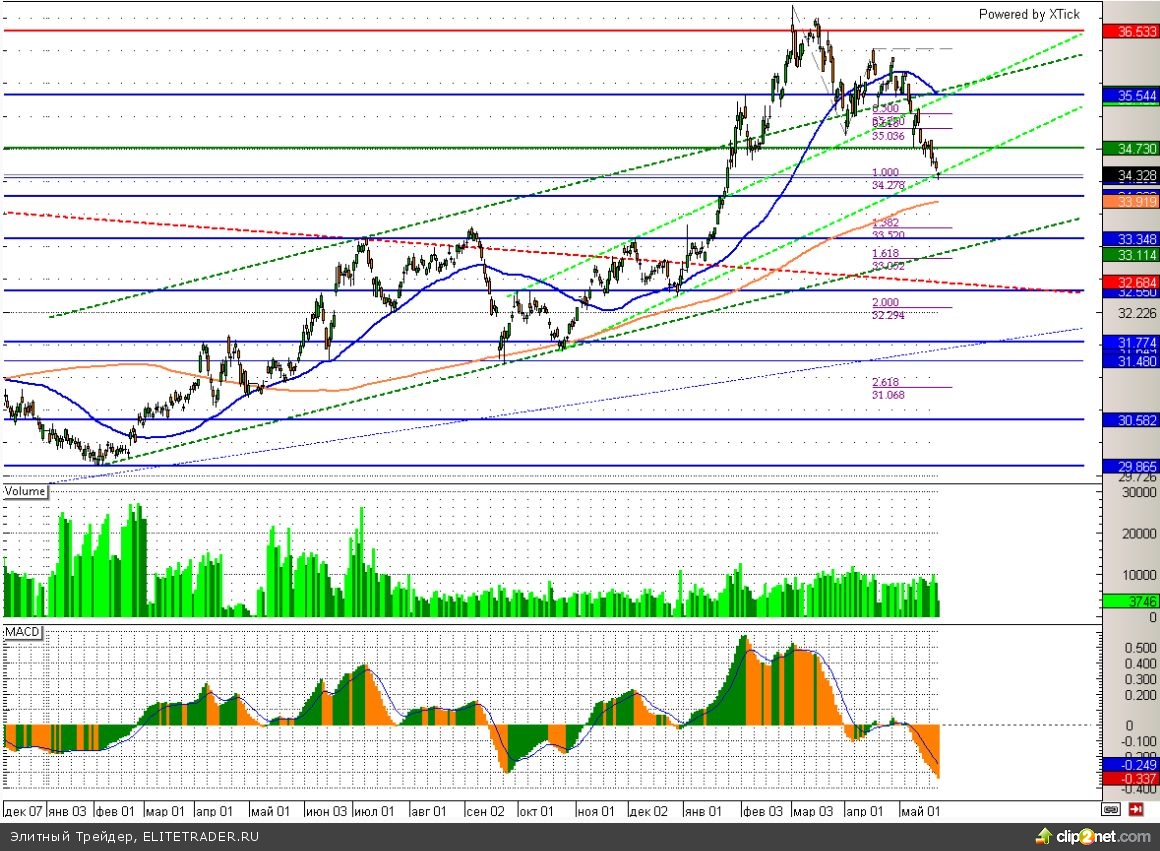Viewport: 1160px width, 851px height.
Task: Click the blue 30.582 price level tag
Action: (1130, 420)
